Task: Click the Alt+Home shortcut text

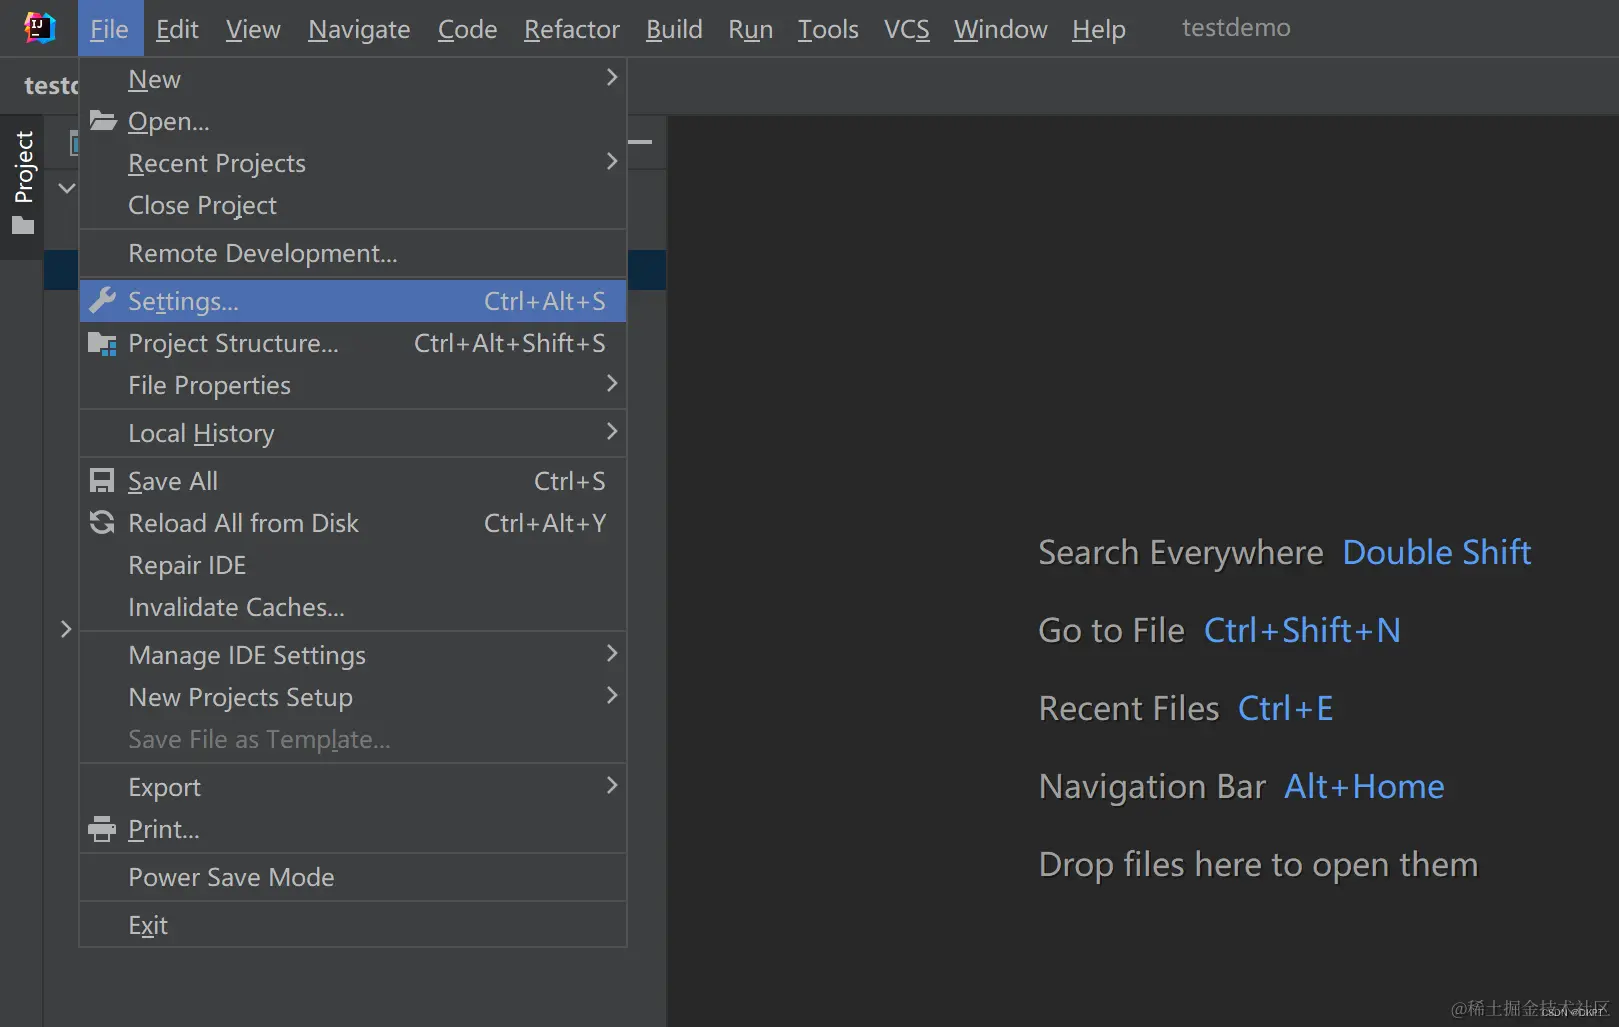Action: click(1364, 787)
